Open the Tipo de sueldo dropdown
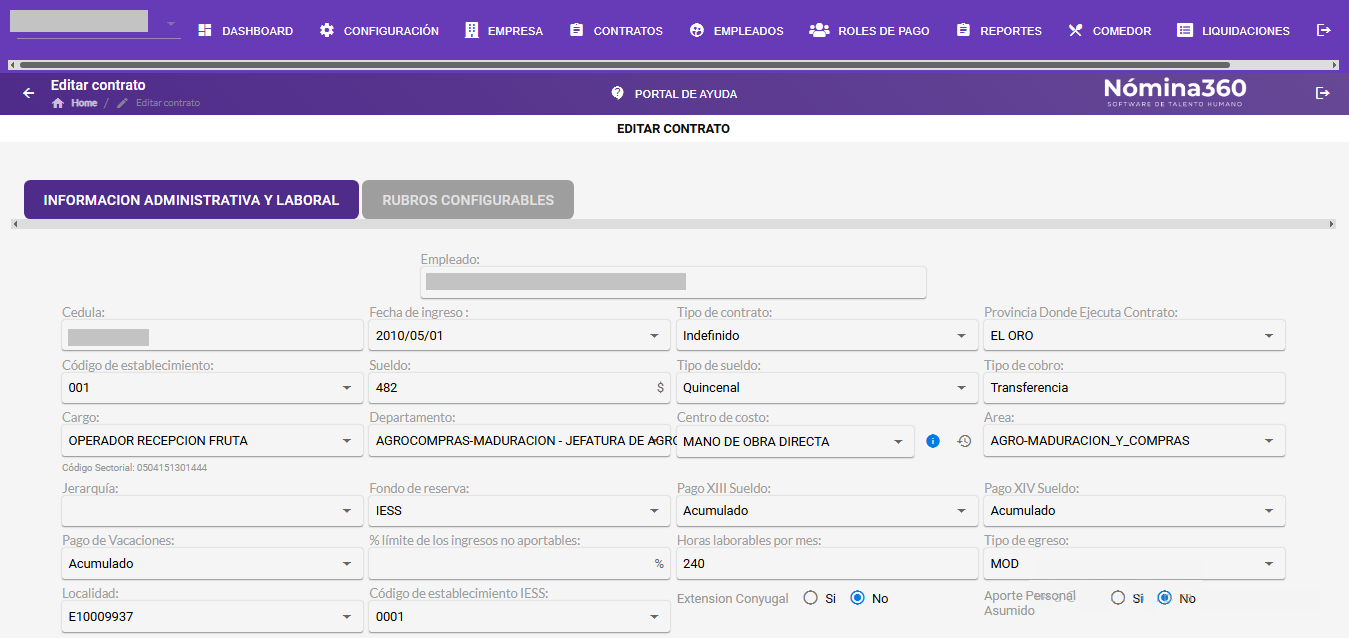This screenshot has width=1349, height=638. (x=962, y=388)
